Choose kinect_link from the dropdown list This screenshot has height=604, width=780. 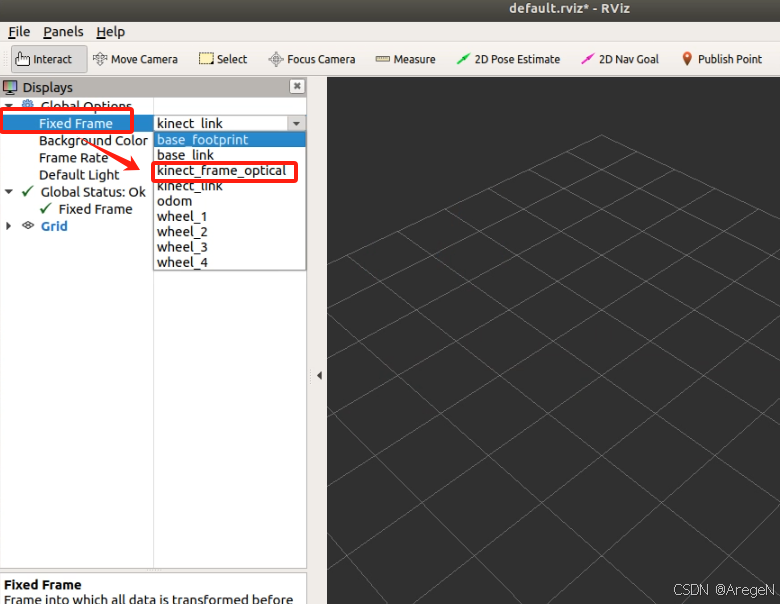coord(229,186)
